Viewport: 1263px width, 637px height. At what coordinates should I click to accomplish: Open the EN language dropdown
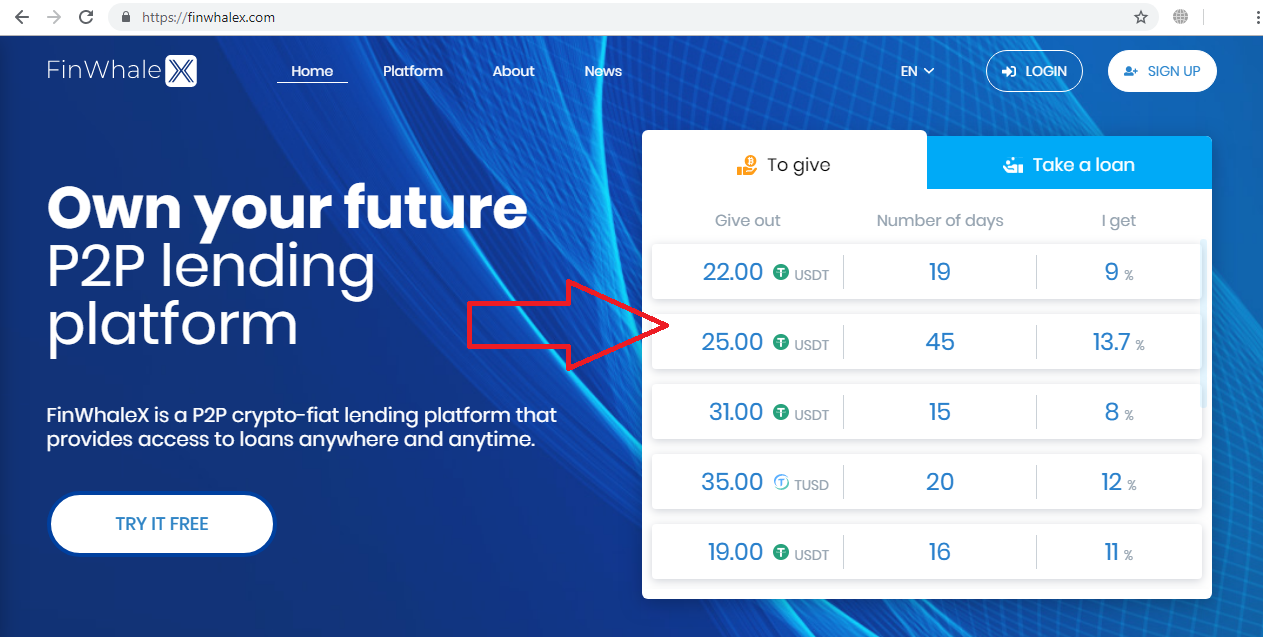pyautogui.click(x=917, y=71)
